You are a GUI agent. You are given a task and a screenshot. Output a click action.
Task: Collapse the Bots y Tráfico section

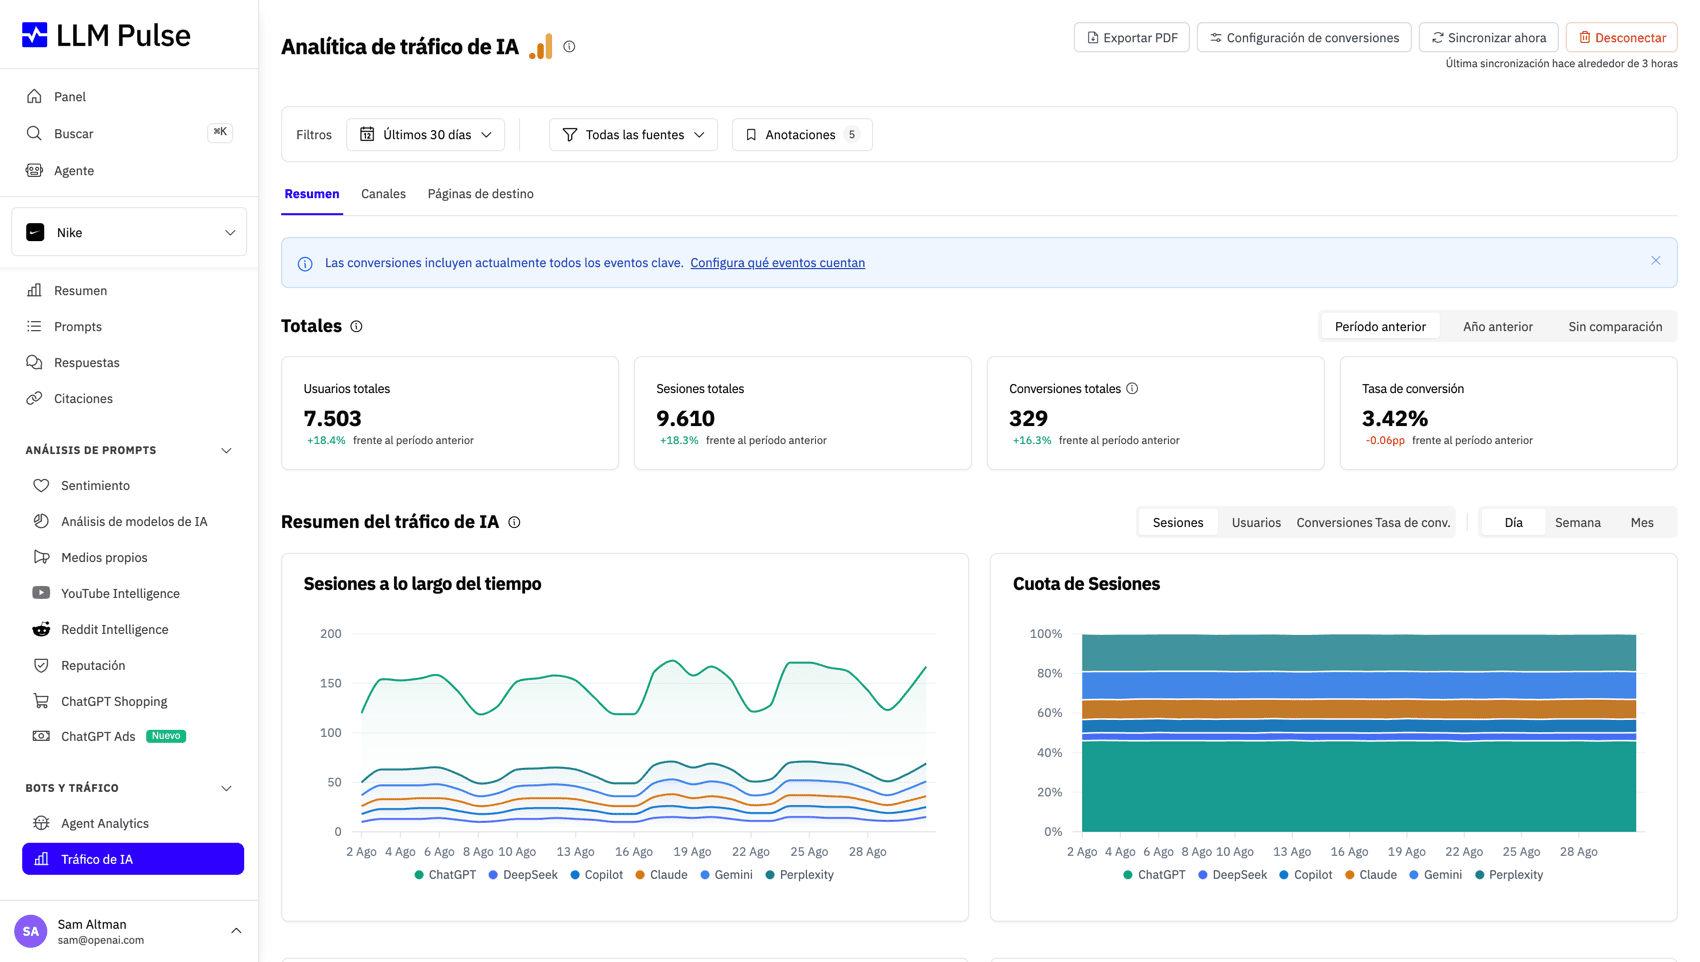(x=226, y=789)
